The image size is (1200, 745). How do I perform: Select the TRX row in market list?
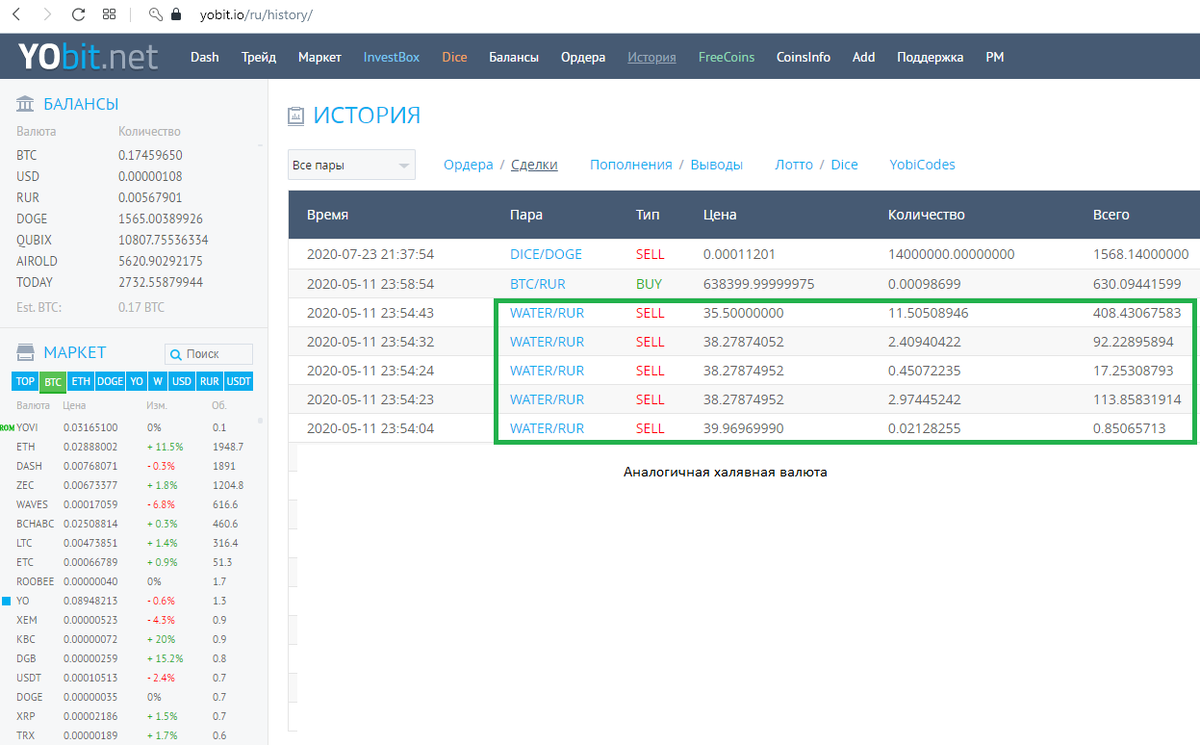[x=134, y=736]
